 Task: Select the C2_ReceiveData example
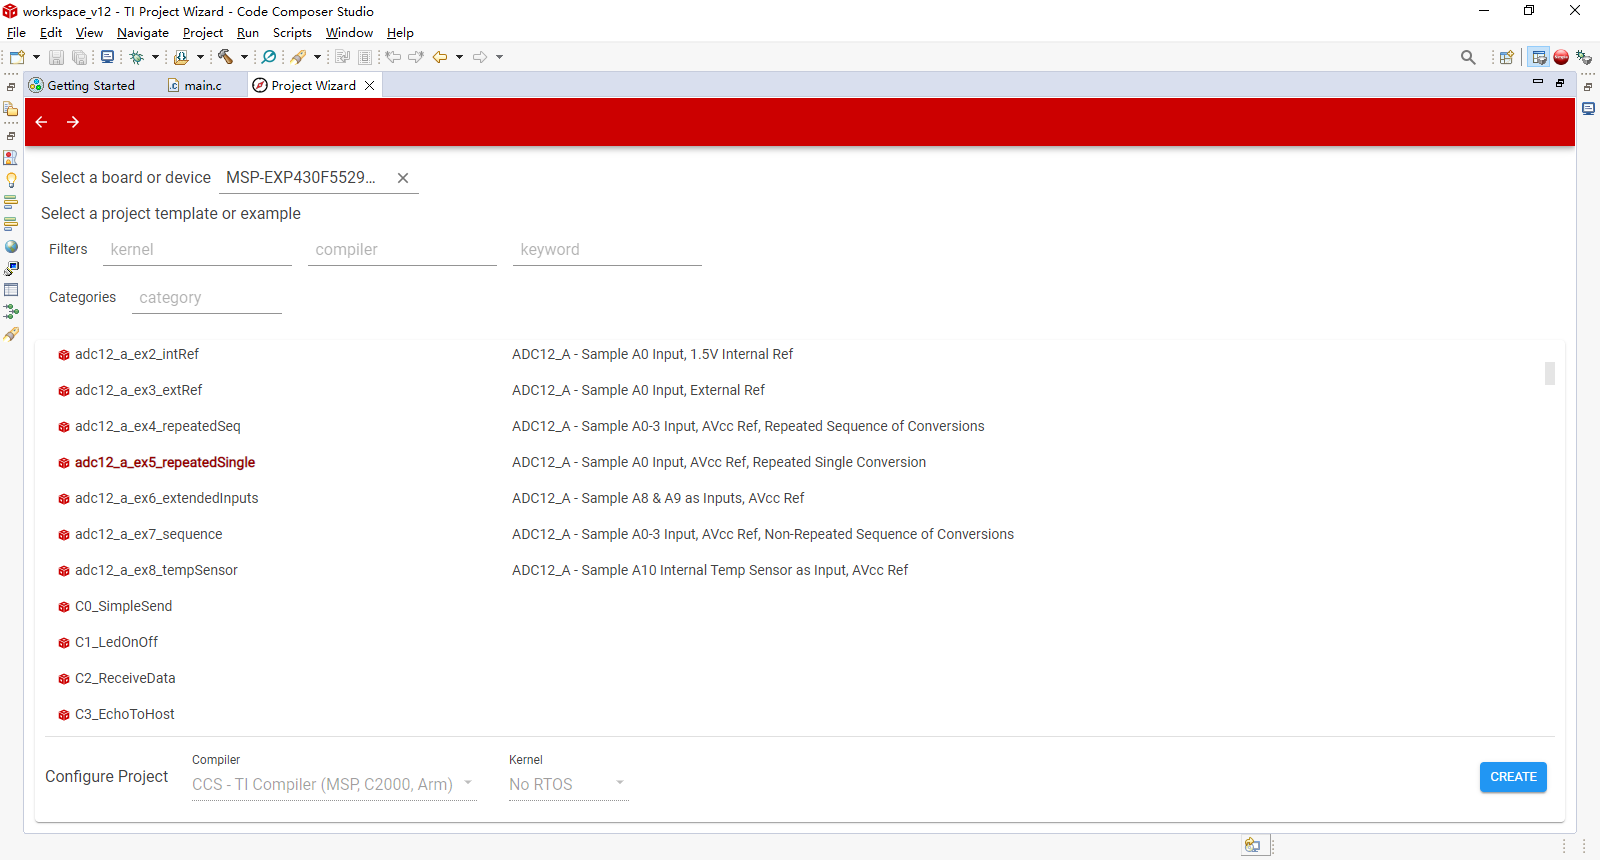pyautogui.click(x=125, y=678)
